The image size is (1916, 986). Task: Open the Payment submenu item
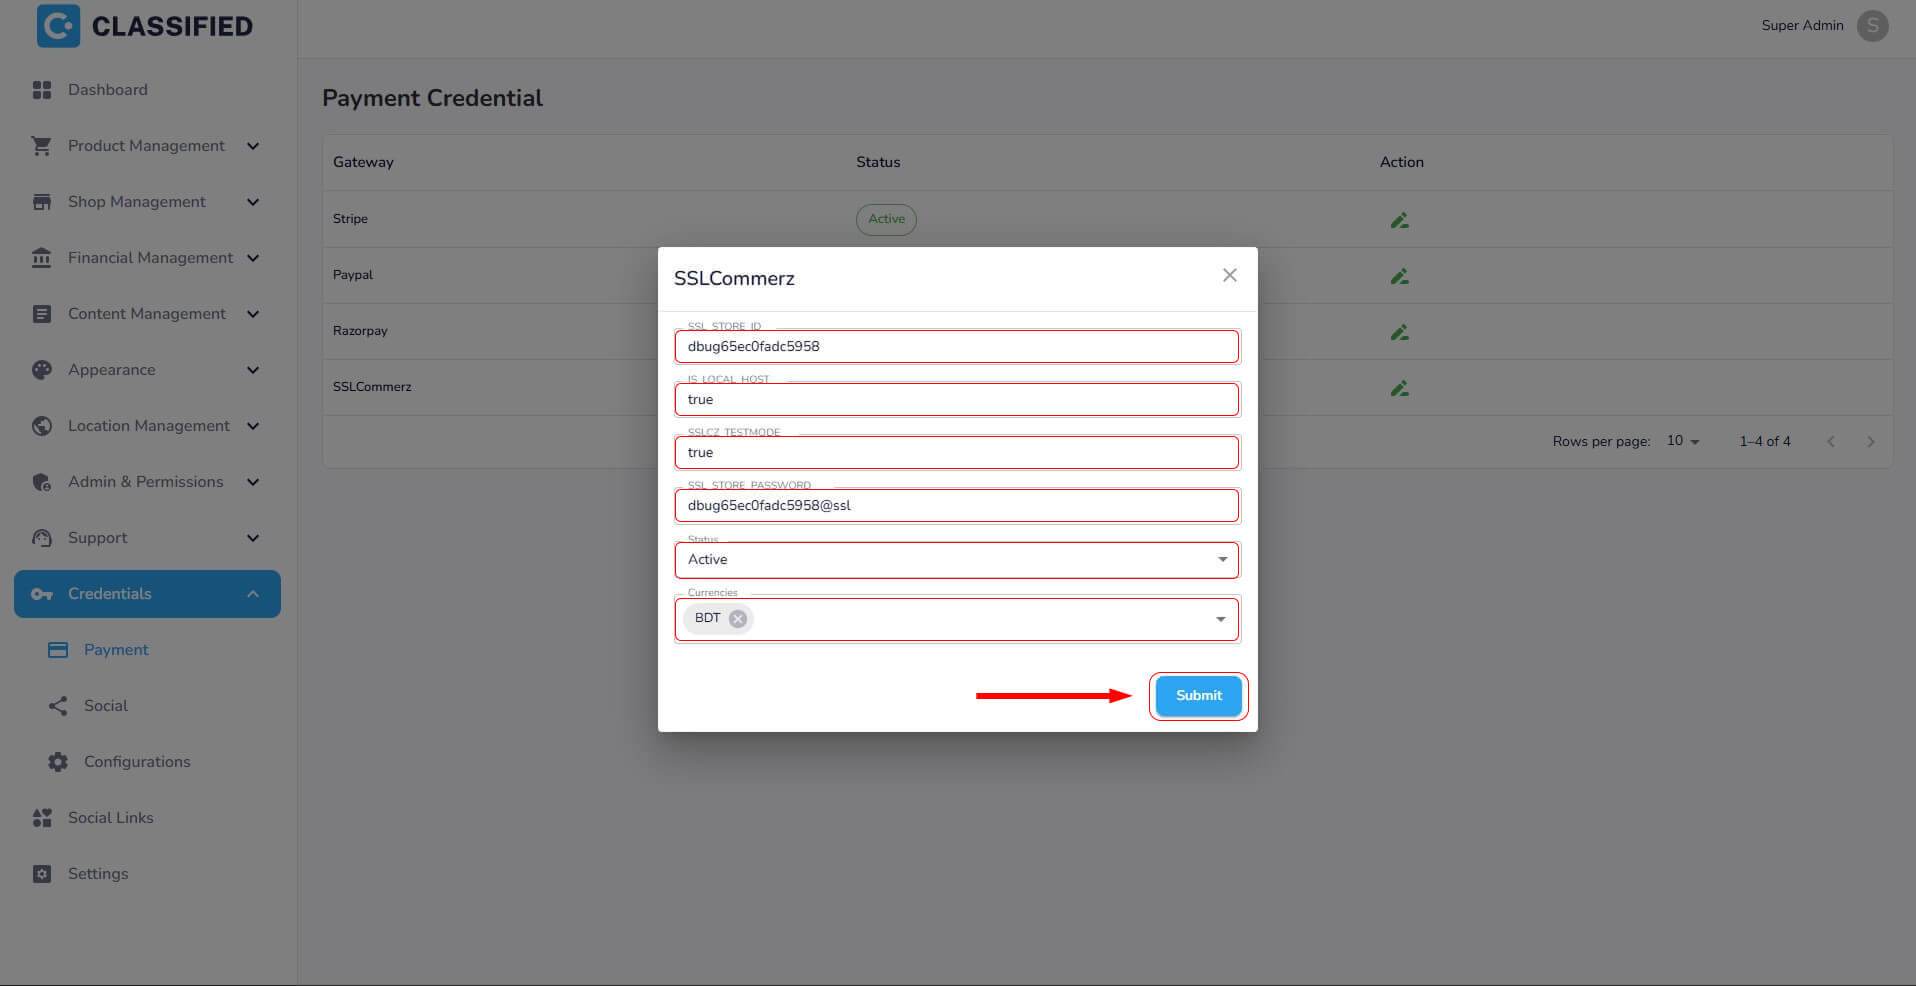tap(116, 650)
